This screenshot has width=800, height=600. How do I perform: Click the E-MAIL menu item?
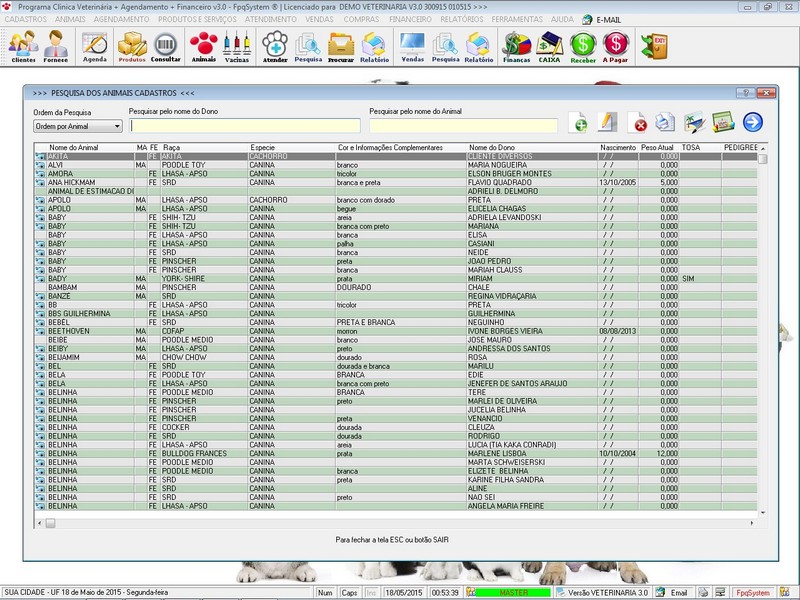click(x=602, y=19)
